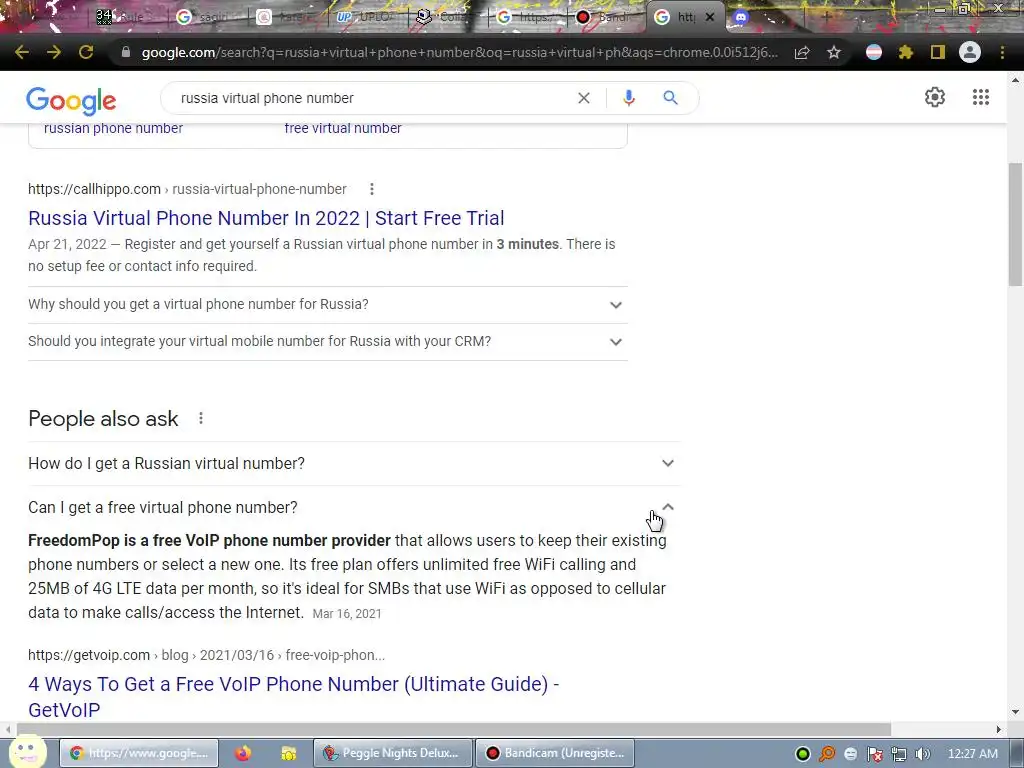Collapse Can I get a free virtual phone number
This screenshot has width=1024, height=768.
354,507
